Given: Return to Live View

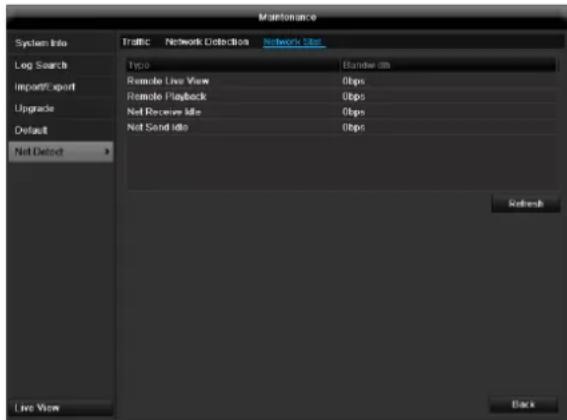Looking at the screenshot, I should click(61, 408).
